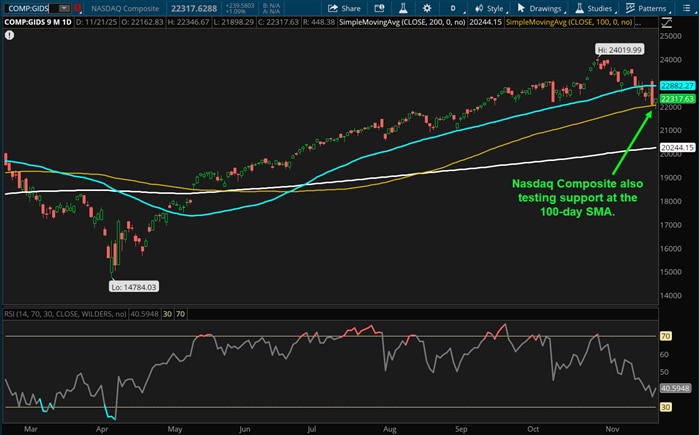The width and height of the screenshot is (699, 435).
Task: Select the SimpleMovingAvg (CLOSE, 200) study label
Action: pyautogui.click(x=402, y=22)
